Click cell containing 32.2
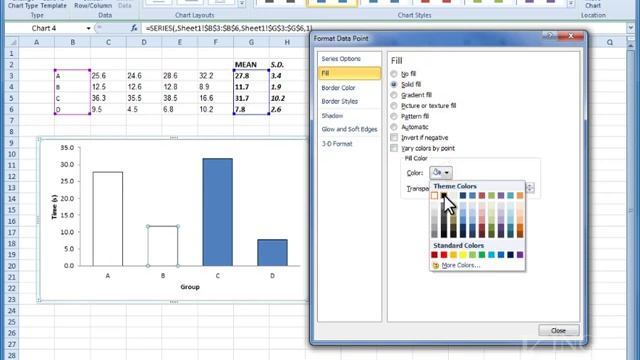Image resolution: width=640 pixels, height=360 pixels. tap(216, 76)
